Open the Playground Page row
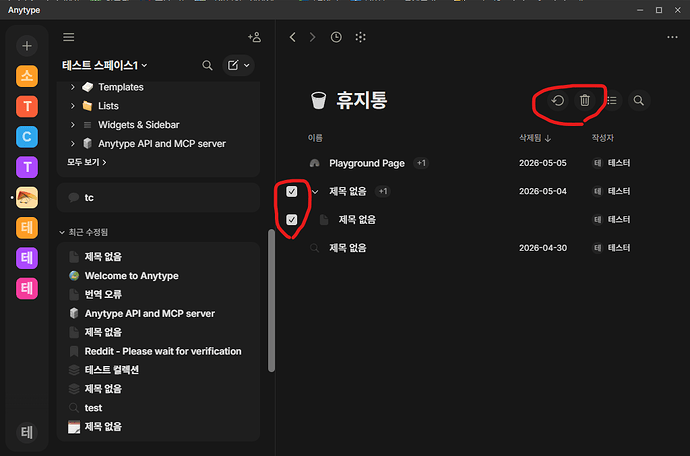690x456 pixels. [x=367, y=163]
